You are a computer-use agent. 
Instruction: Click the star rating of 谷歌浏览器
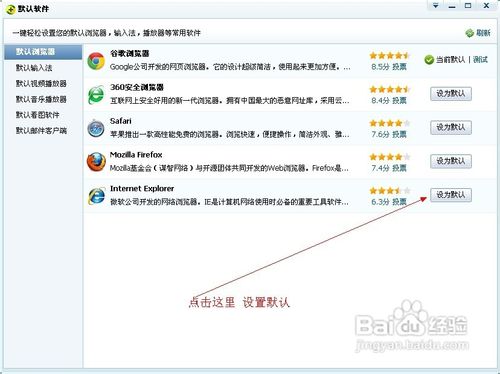390,55
